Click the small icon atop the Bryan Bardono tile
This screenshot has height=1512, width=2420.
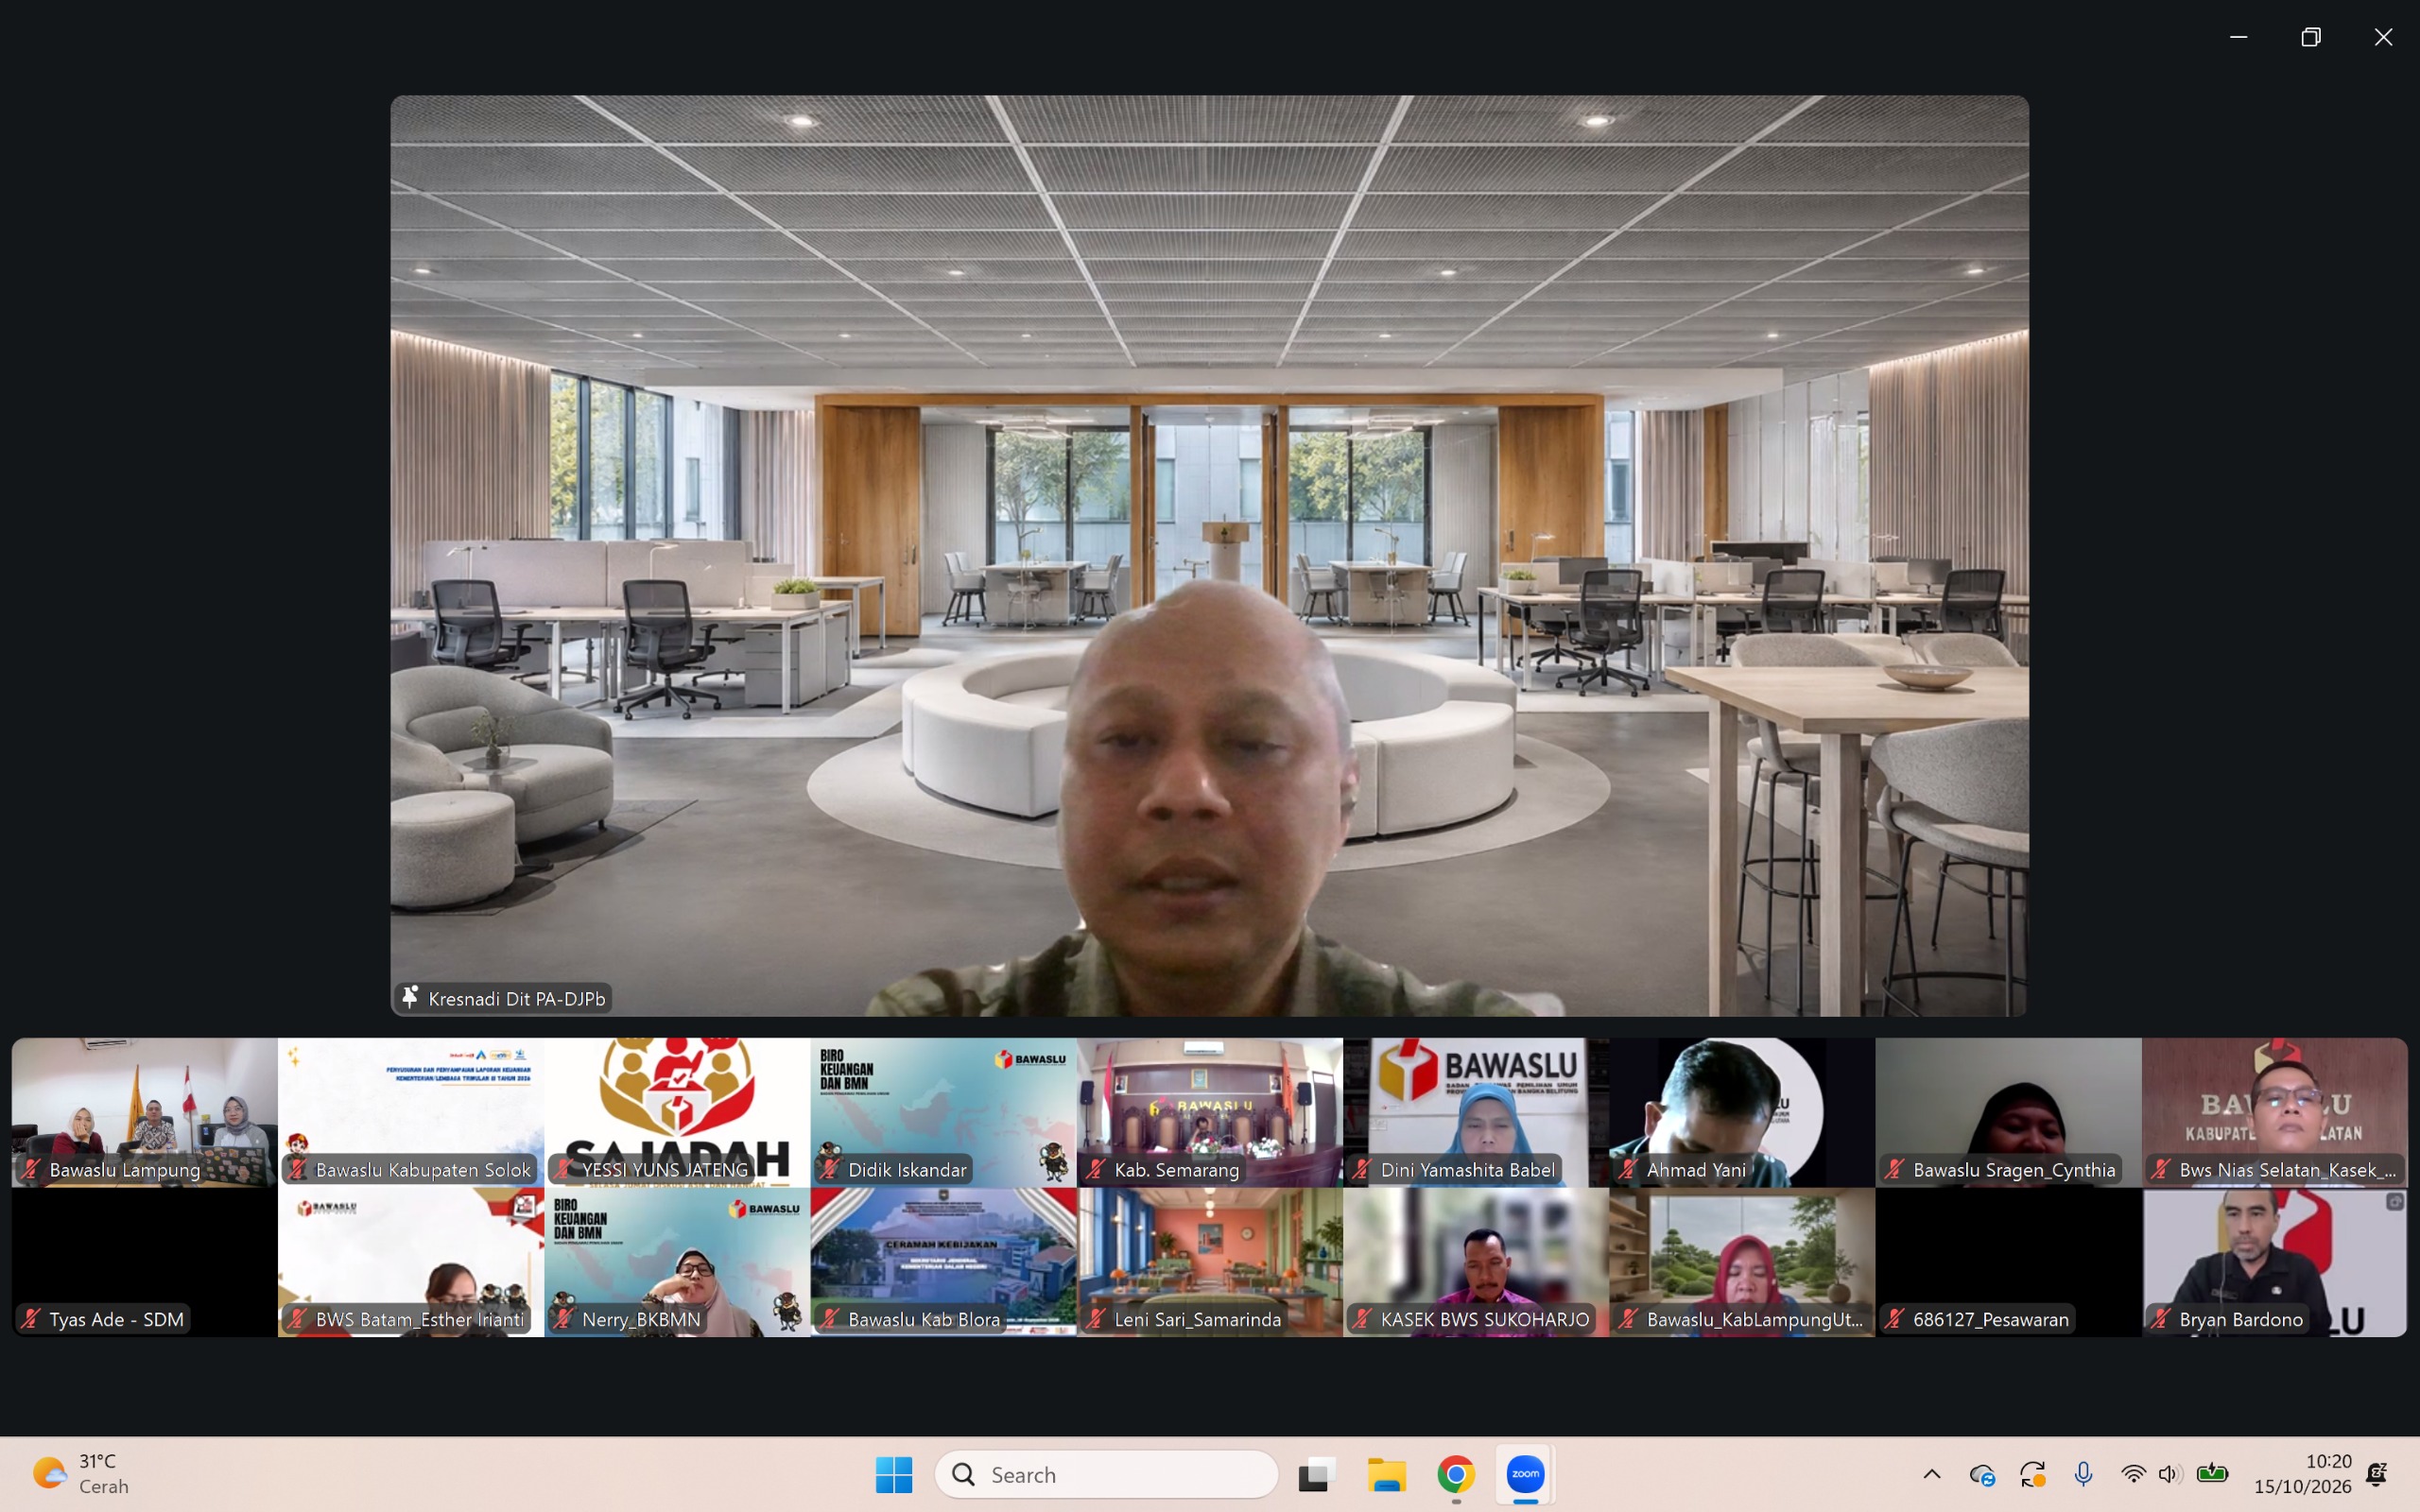click(2394, 1202)
